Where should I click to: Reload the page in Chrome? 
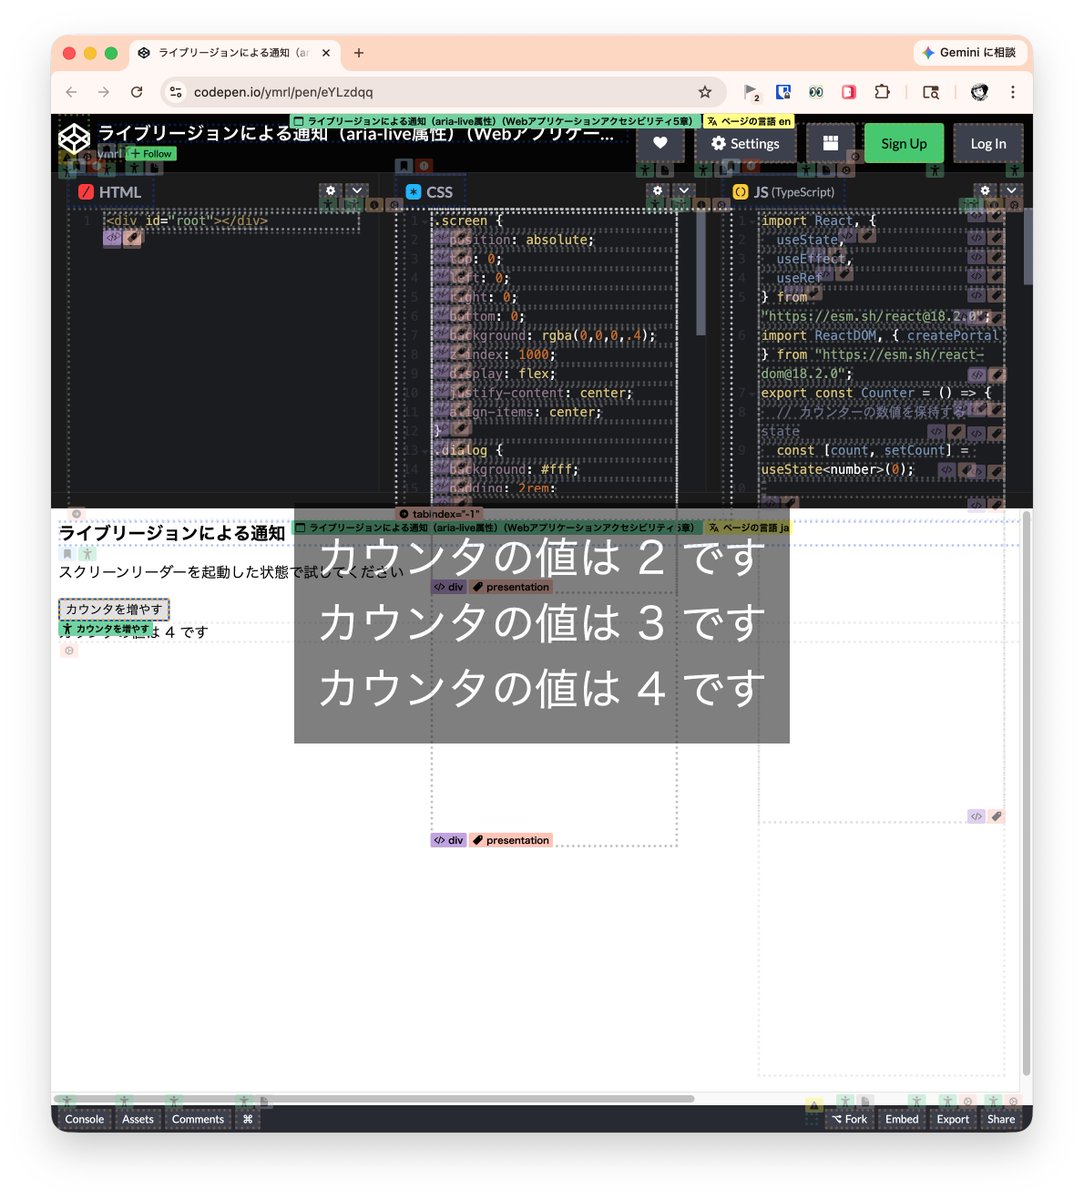(x=136, y=92)
